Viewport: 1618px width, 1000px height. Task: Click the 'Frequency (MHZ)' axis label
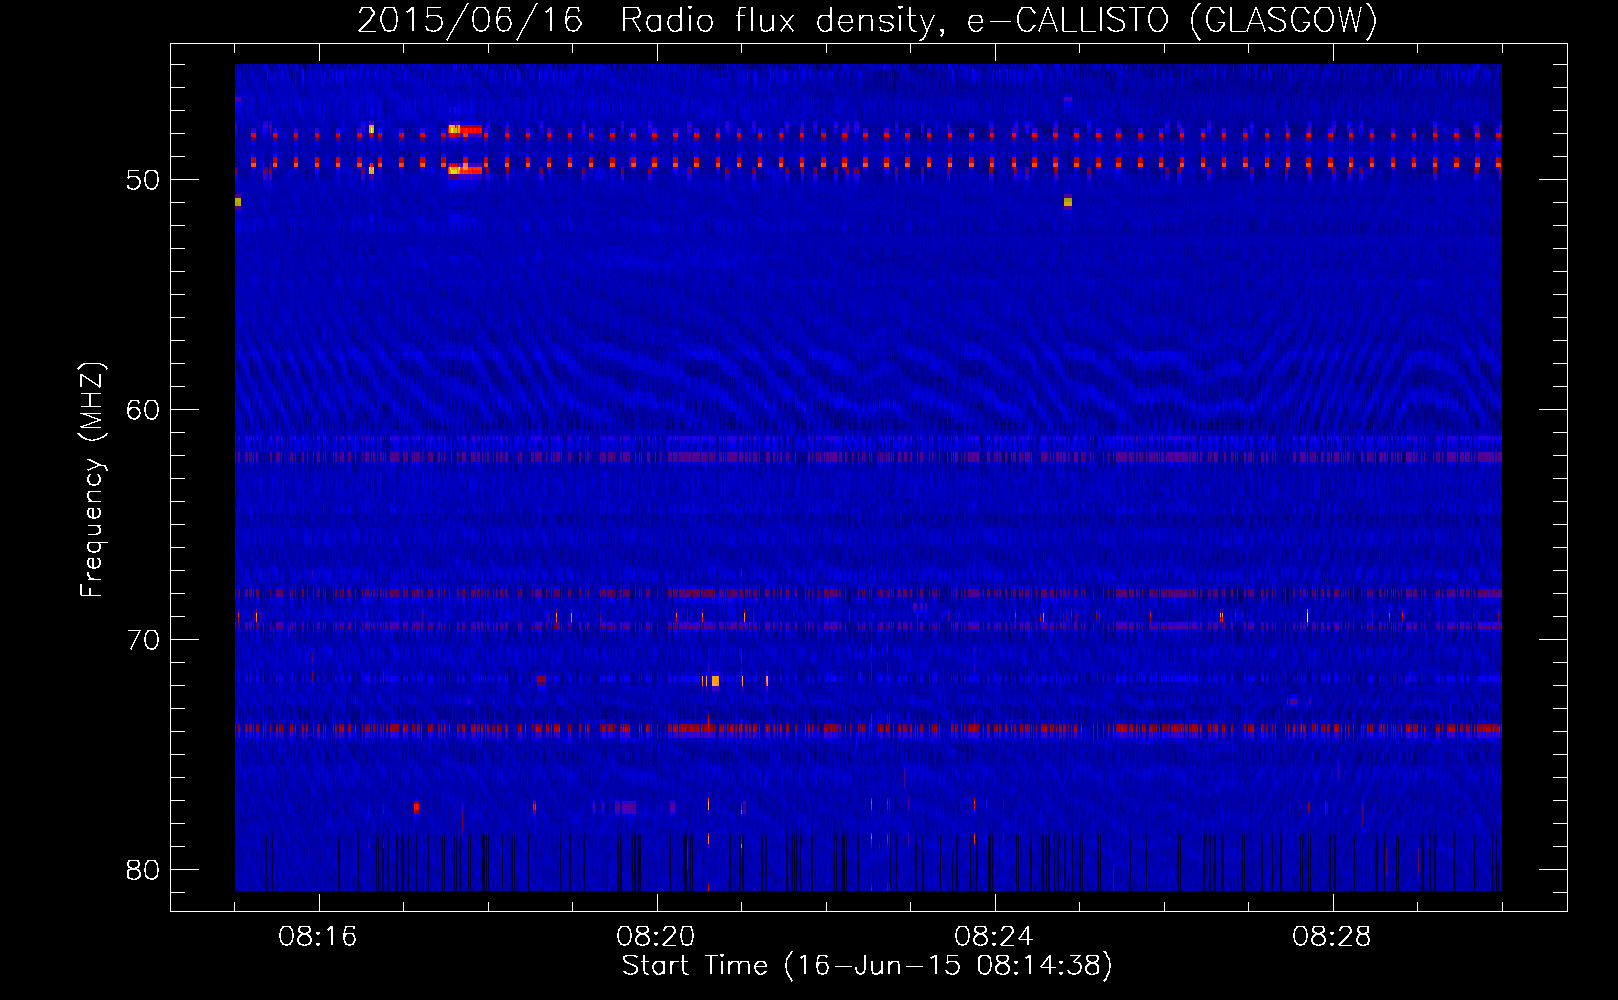click(x=92, y=480)
